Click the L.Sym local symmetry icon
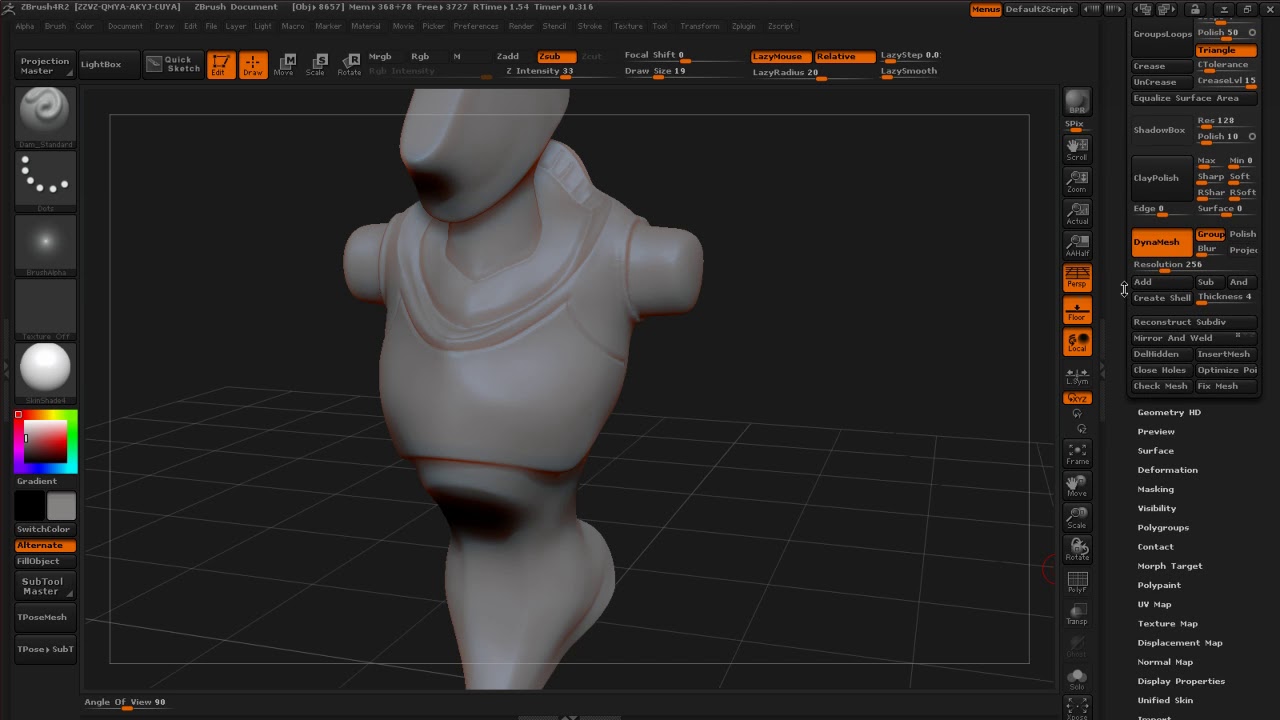This screenshot has width=1280, height=720. click(1077, 375)
